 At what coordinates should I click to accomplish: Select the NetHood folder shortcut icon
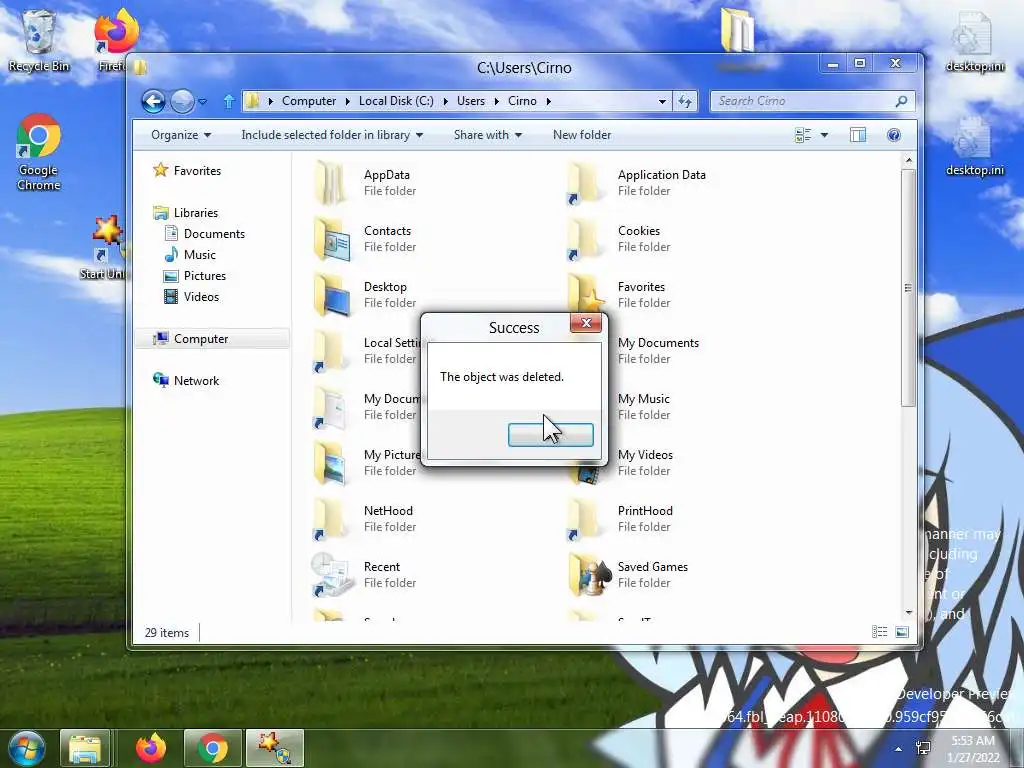[x=330, y=519]
